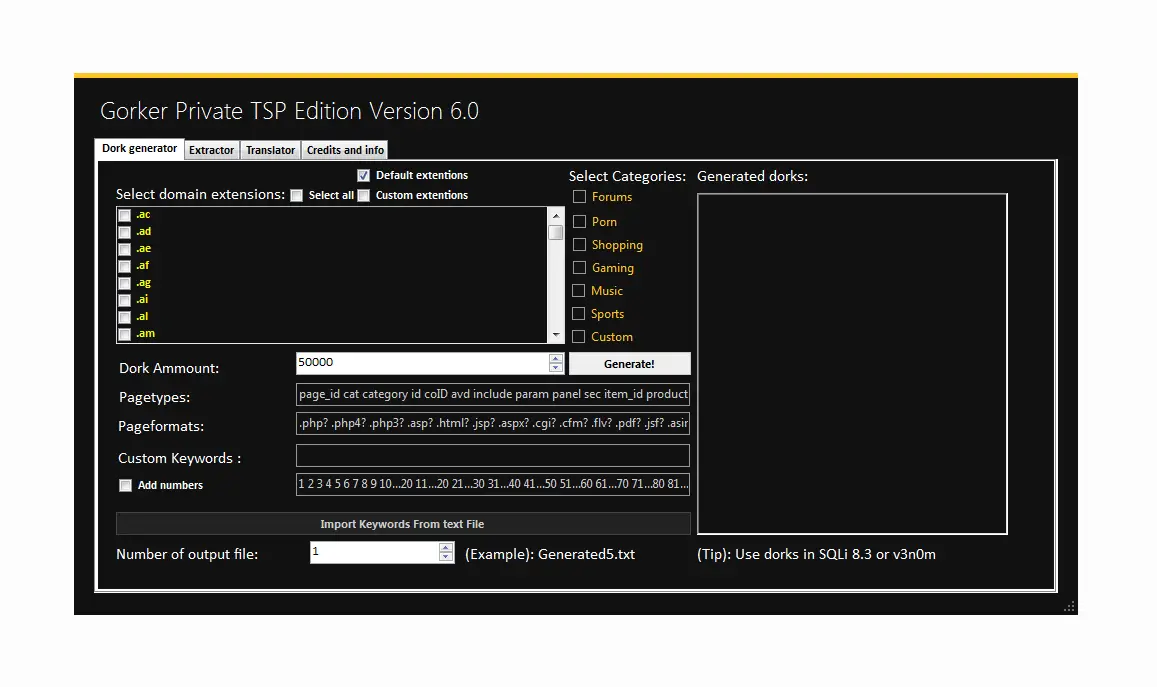Select the Music category
This screenshot has width=1157, height=687.
pos(579,290)
